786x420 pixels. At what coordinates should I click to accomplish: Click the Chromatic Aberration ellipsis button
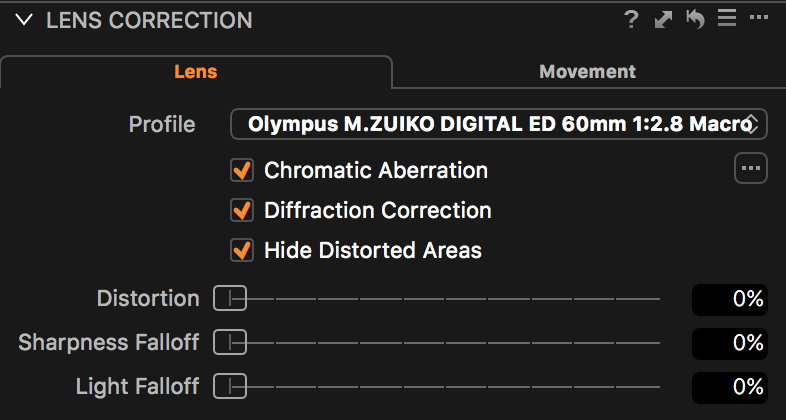751,168
